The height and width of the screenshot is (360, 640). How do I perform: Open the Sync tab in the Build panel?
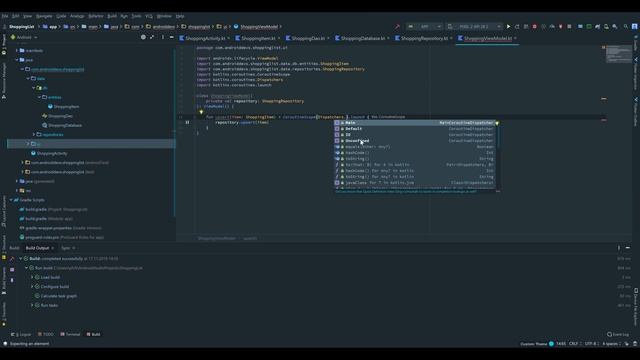[66, 248]
